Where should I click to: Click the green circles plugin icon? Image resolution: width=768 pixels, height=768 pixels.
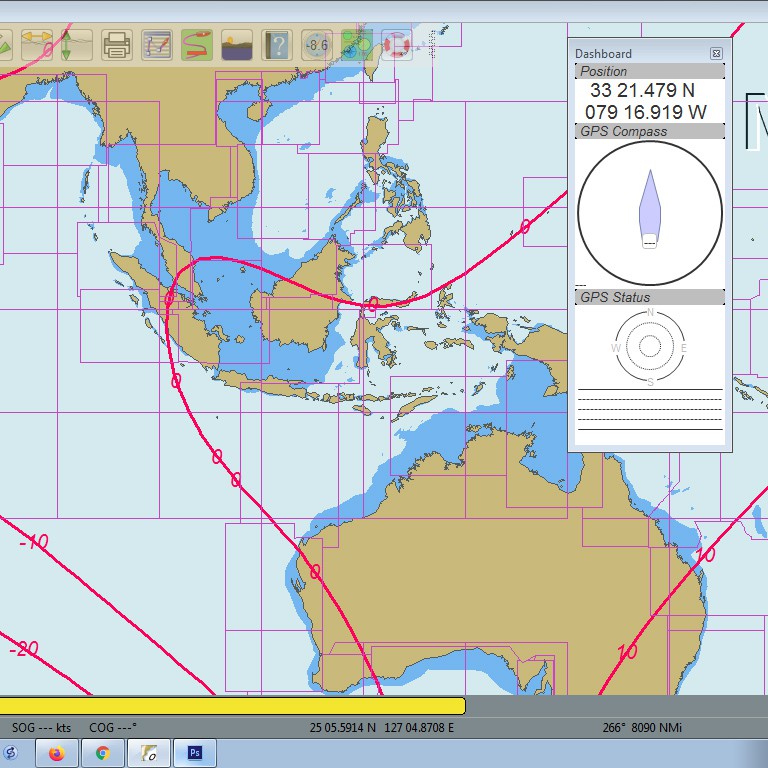point(356,45)
